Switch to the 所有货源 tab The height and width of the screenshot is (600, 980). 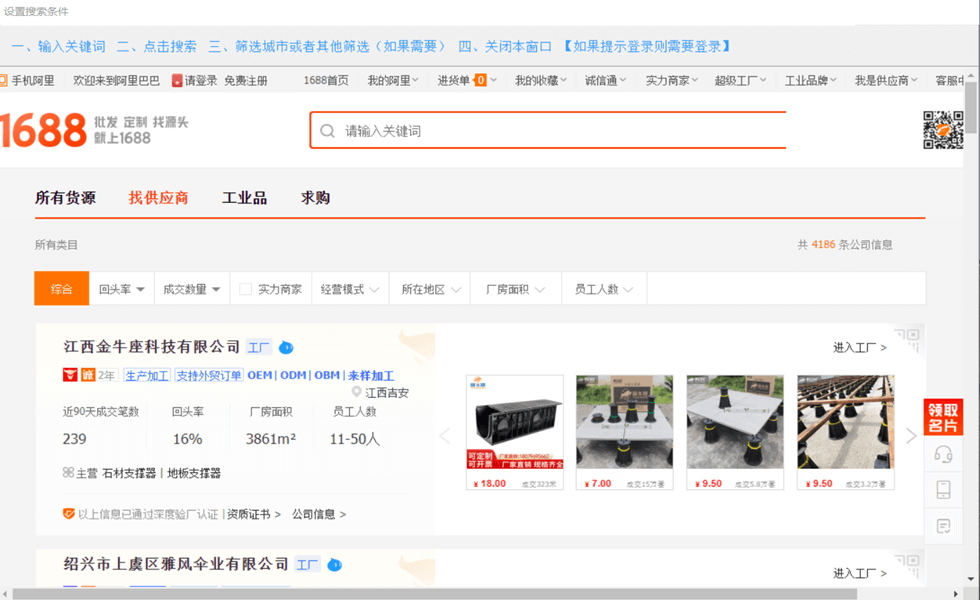point(65,198)
